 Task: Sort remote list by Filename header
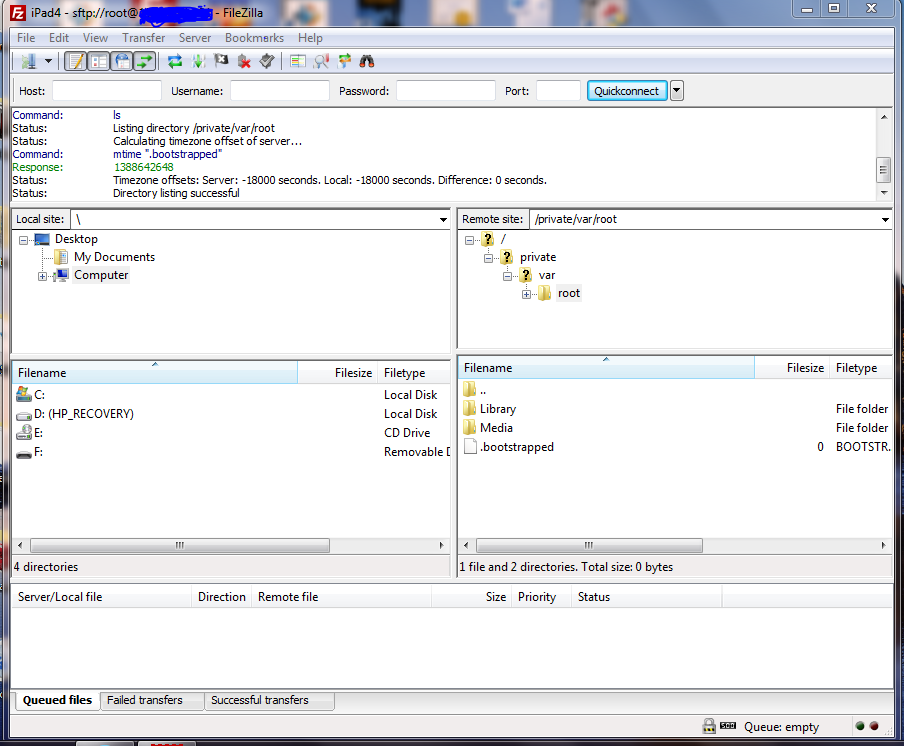pyautogui.click(x=606, y=367)
